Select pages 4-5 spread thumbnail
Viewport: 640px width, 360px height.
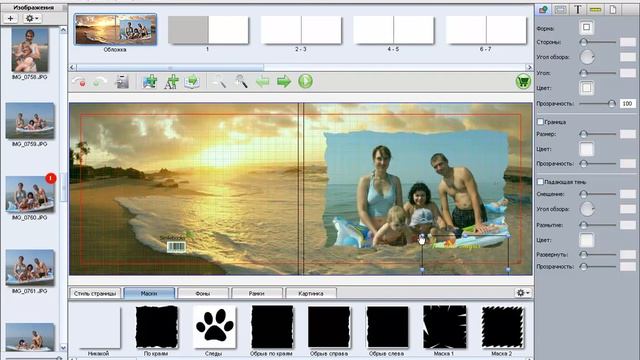pyautogui.click(x=393, y=30)
